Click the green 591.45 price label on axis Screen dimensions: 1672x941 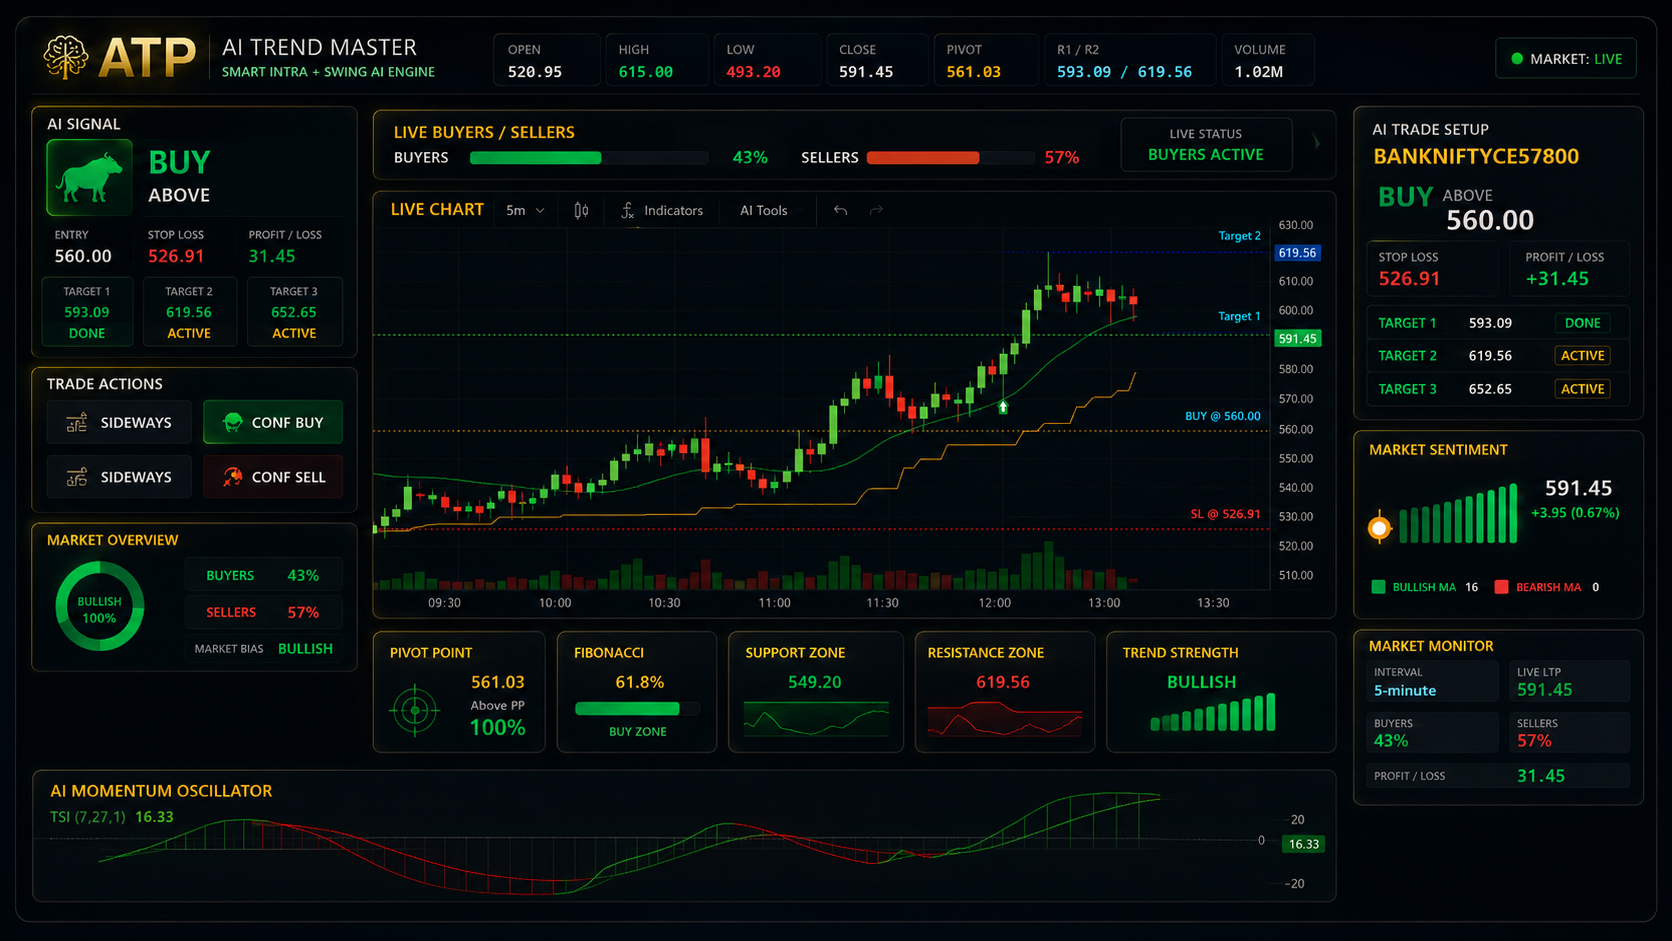pos(1297,339)
